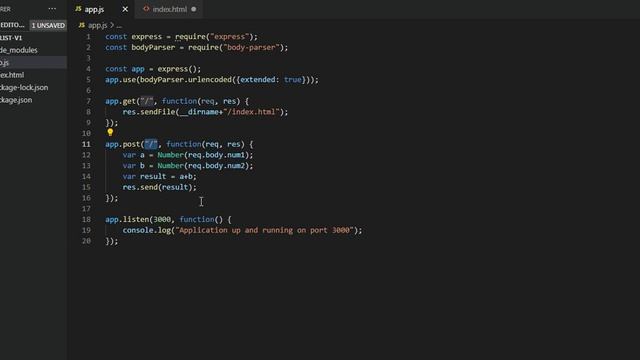Click 'var result = a+b;' on line 14
The width and height of the screenshot is (640, 360).
160,176
